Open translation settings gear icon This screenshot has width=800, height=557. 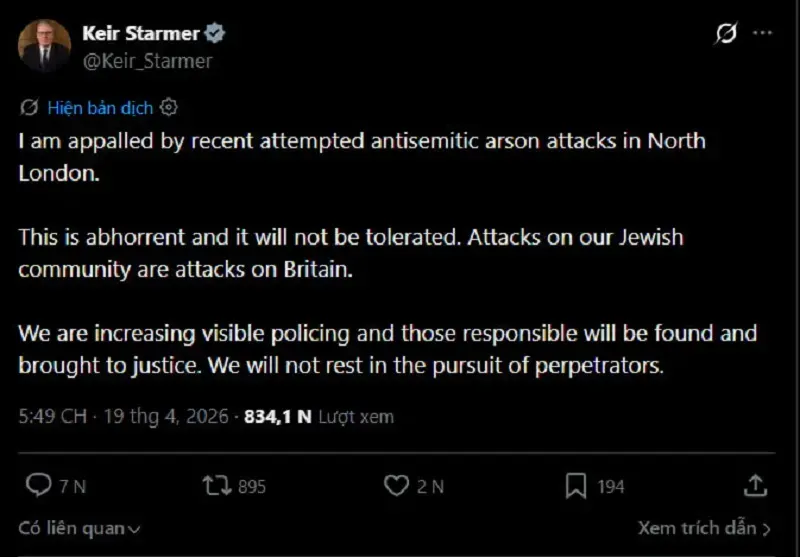[x=169, y=108]
